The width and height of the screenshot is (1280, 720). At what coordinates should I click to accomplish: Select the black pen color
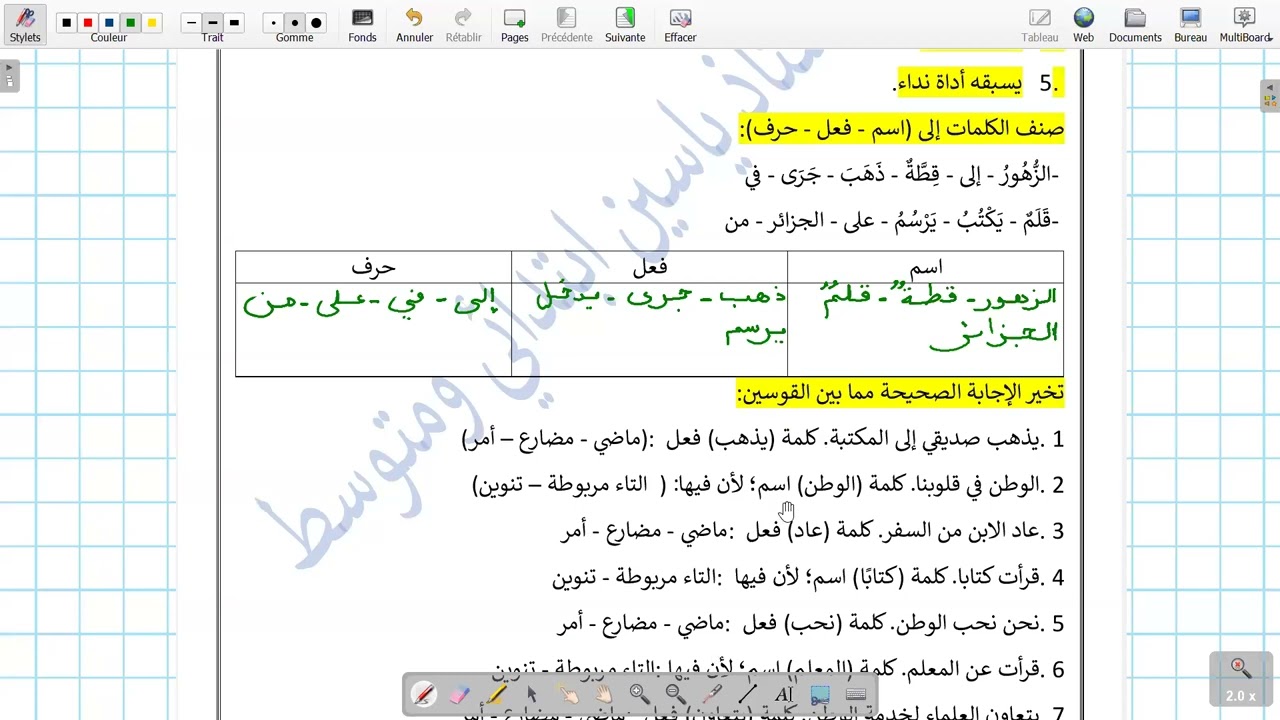coord(66,22)
